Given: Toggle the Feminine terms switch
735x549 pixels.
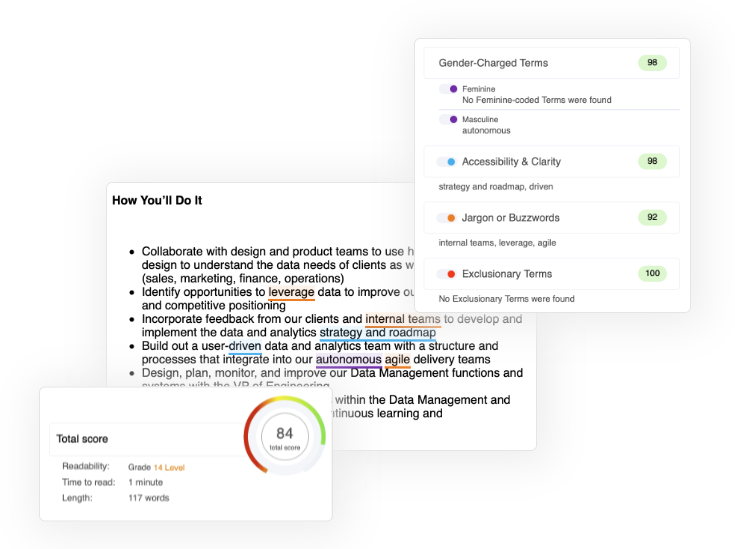Looking at the screenshot, I should (x=448, y=89).
